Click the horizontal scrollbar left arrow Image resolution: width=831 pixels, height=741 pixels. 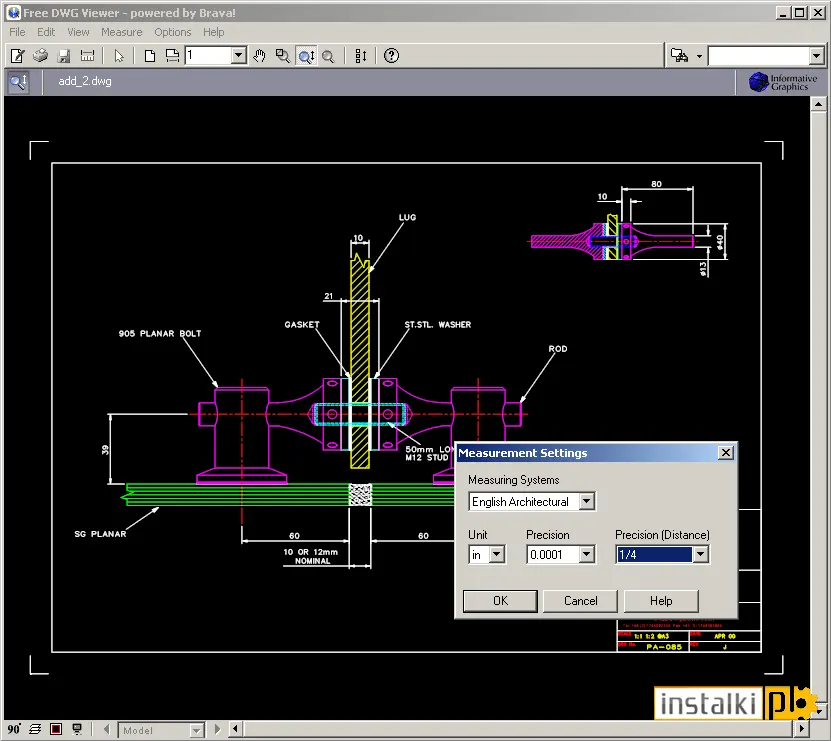(236, 729)
